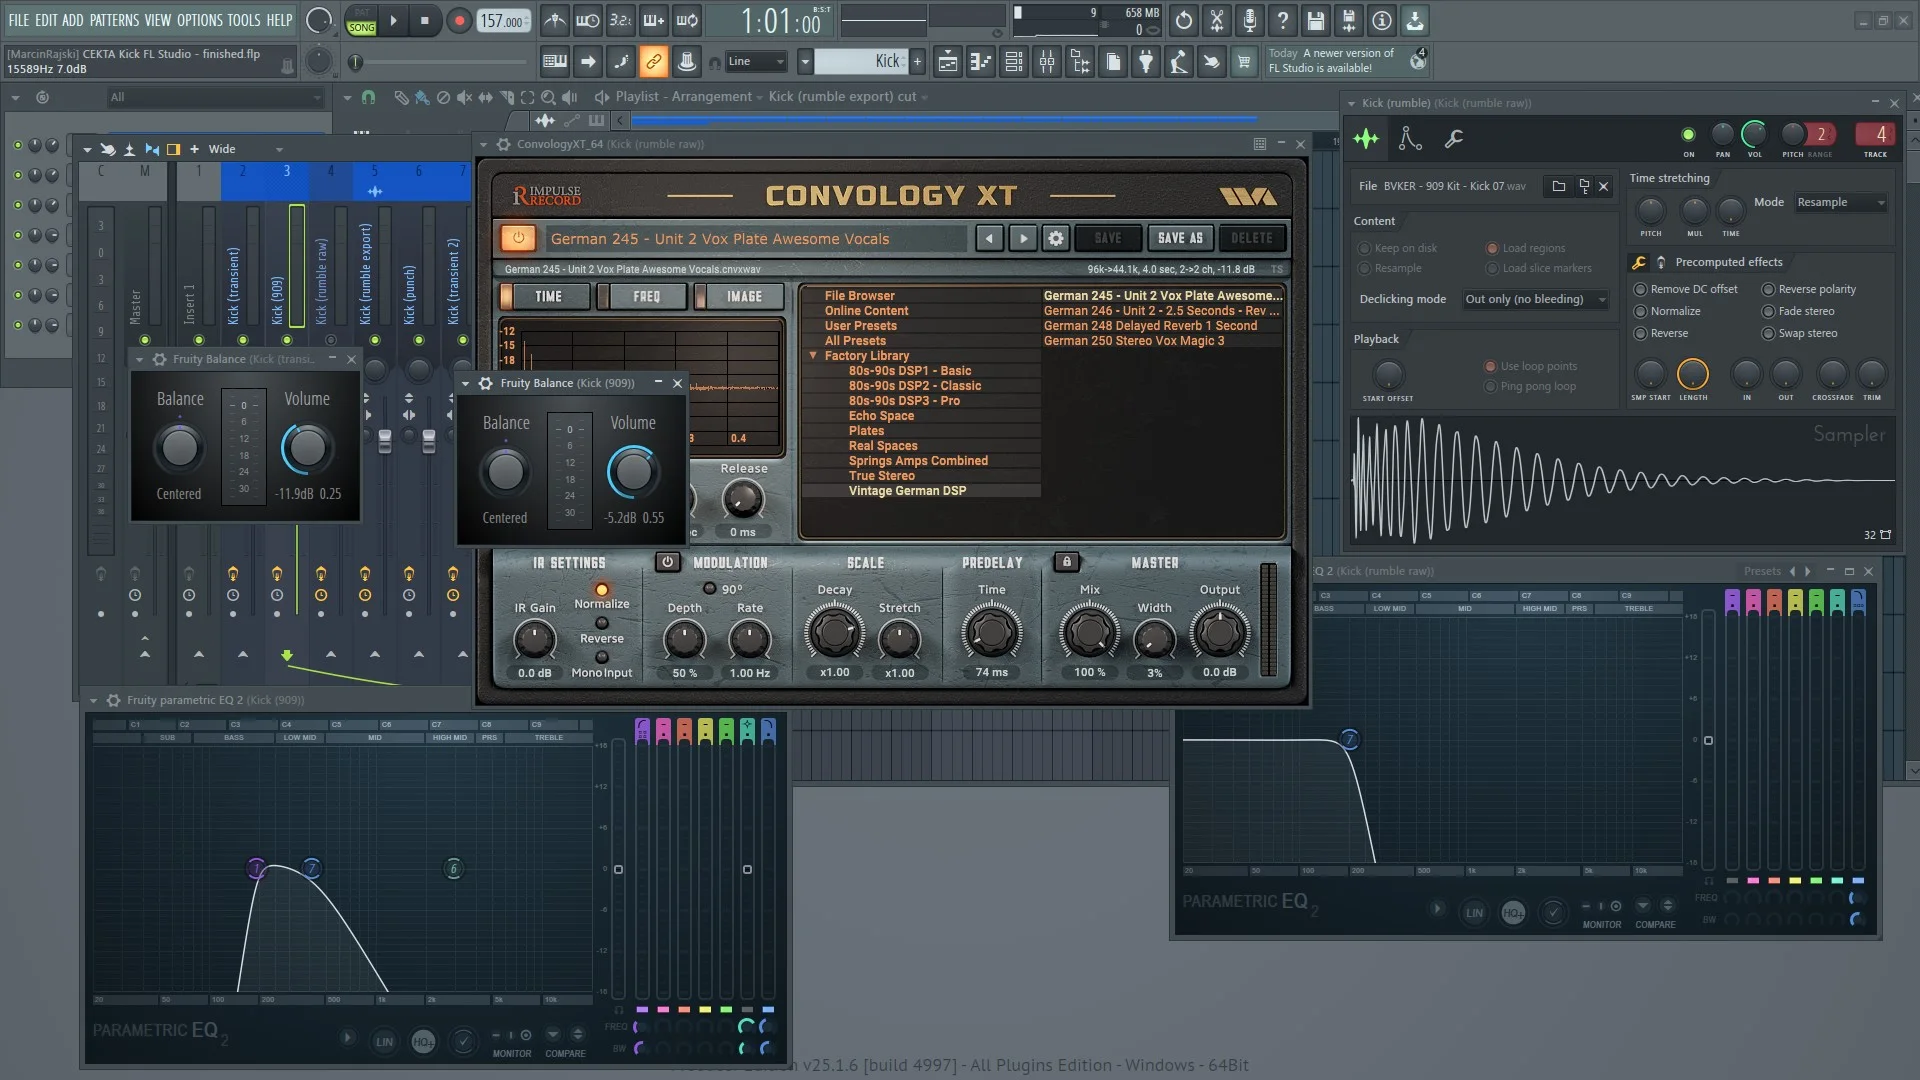Click the SAVE AS button in Convology XT

pyautogui.click(x=1179, y=238)
